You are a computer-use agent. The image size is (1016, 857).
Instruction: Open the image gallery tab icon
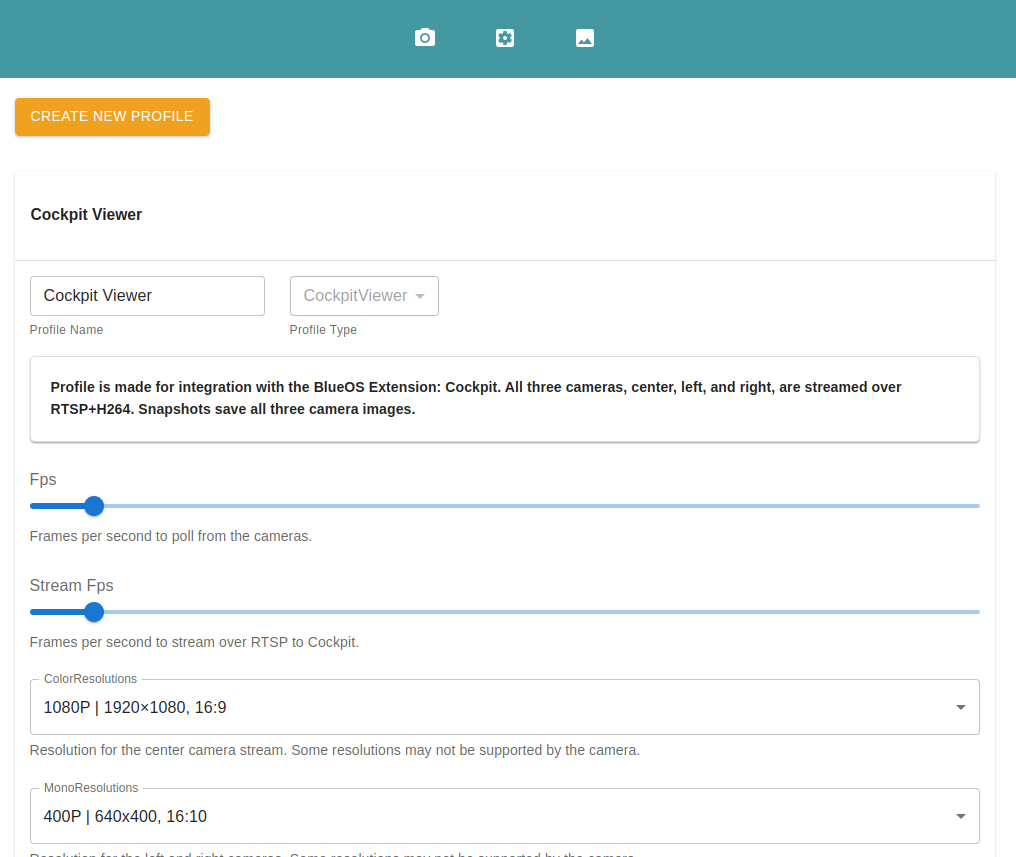[x=584, y=38]
